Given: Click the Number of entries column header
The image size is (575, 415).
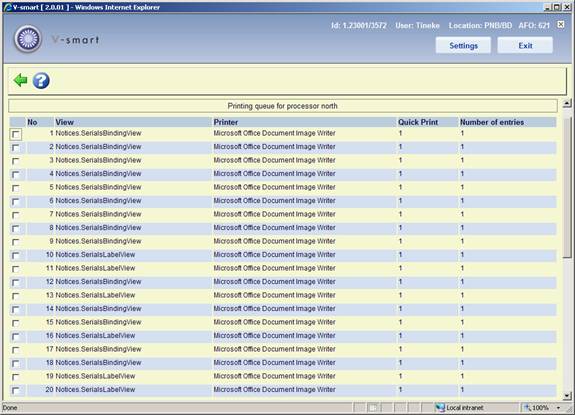Looking at the screenshot, I should tap(492, 122).
